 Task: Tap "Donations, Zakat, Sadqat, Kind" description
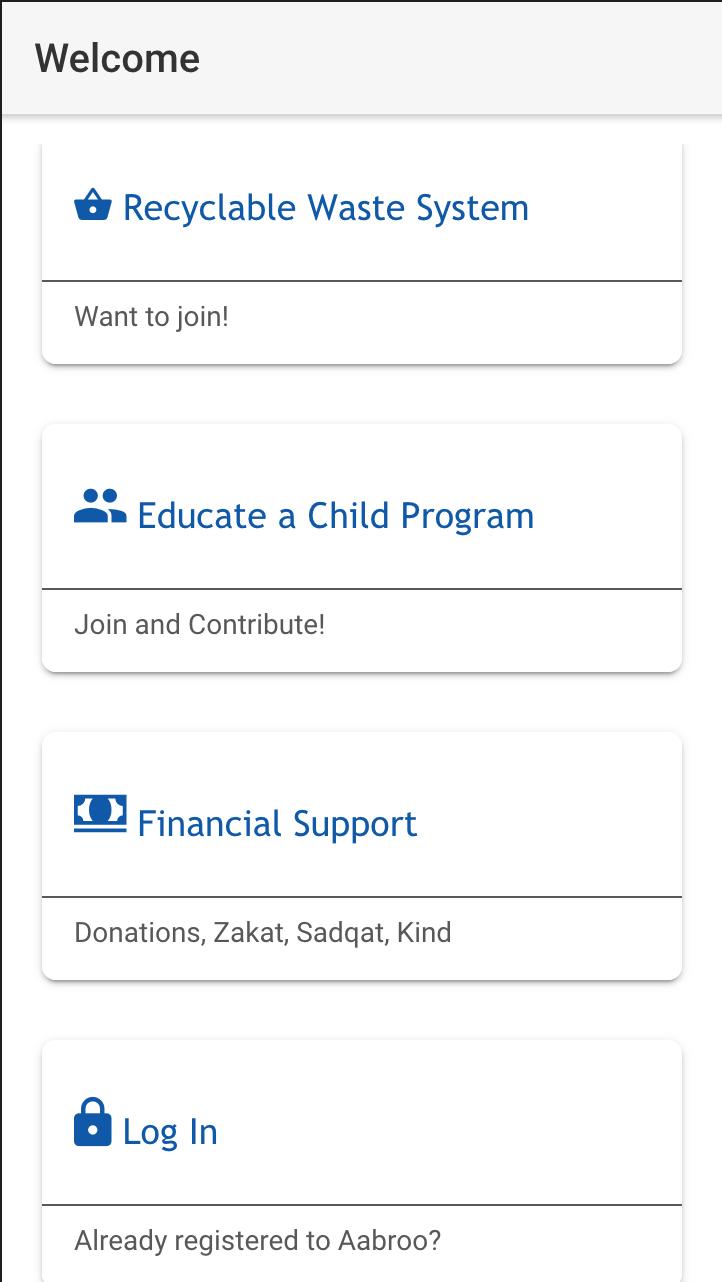click(x=263, y=933)
